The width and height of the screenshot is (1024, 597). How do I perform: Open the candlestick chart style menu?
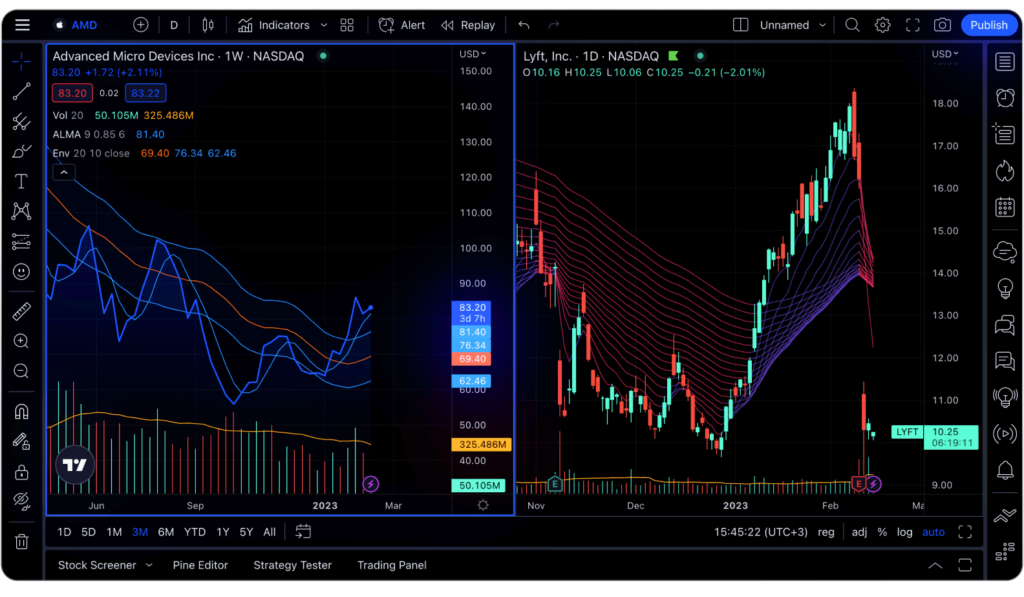[208, 25]
